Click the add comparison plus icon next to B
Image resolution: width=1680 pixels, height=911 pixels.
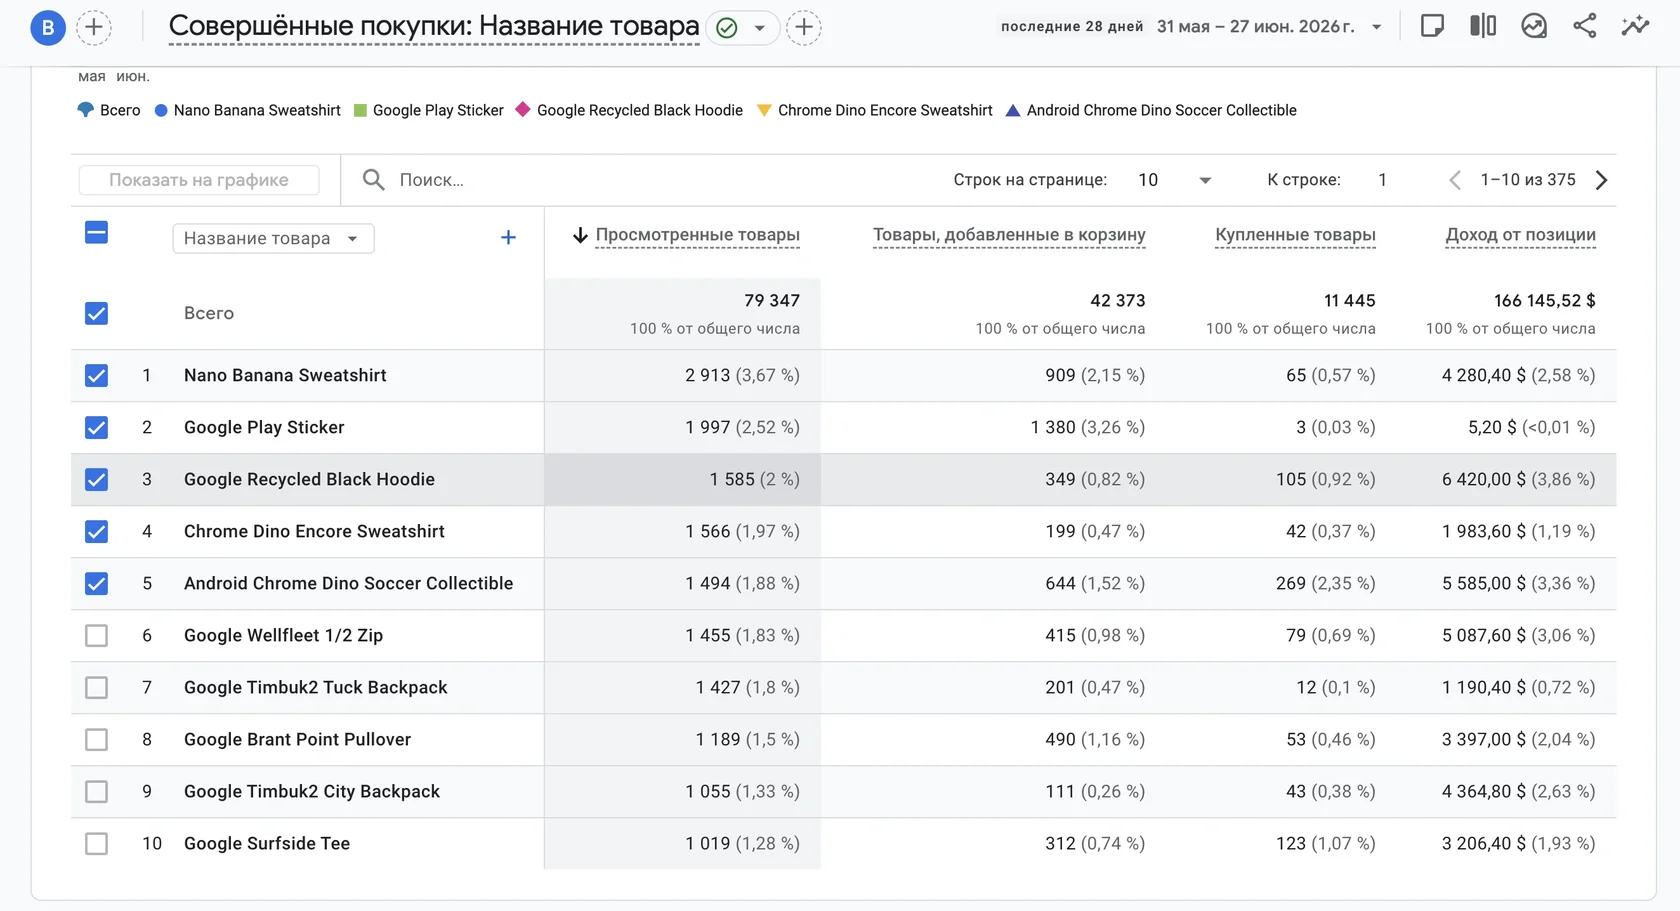point(94,28)
